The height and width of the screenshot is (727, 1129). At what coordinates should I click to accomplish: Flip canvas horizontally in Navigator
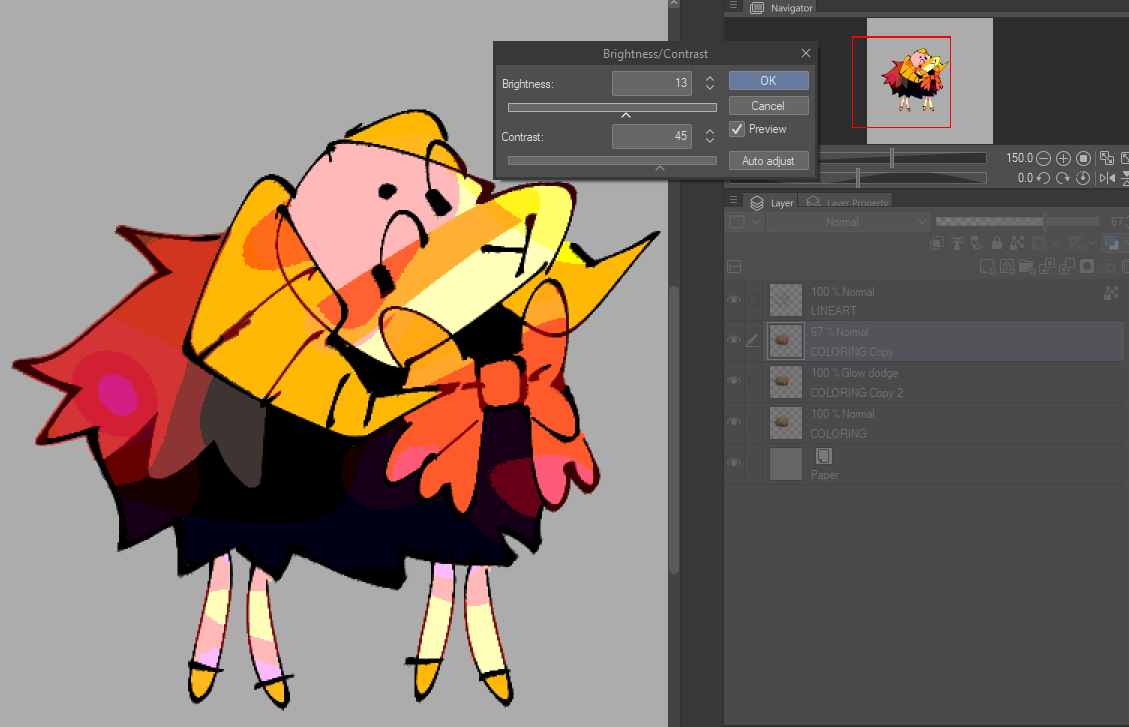tap(1107, 178)
